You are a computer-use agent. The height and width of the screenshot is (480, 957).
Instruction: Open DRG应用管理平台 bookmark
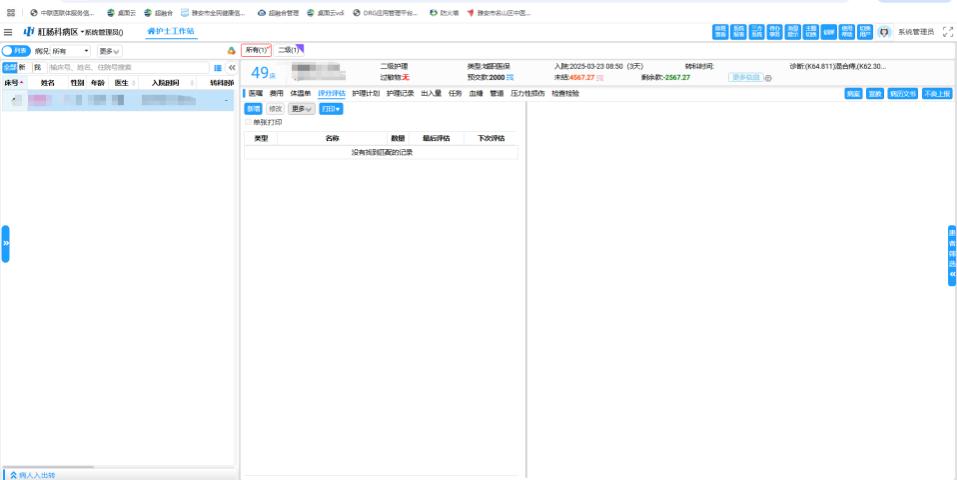[385, 12]
